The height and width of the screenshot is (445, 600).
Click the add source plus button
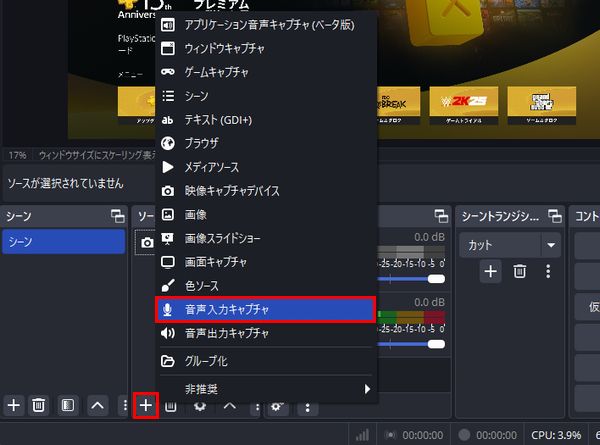[x=146, y=405]
